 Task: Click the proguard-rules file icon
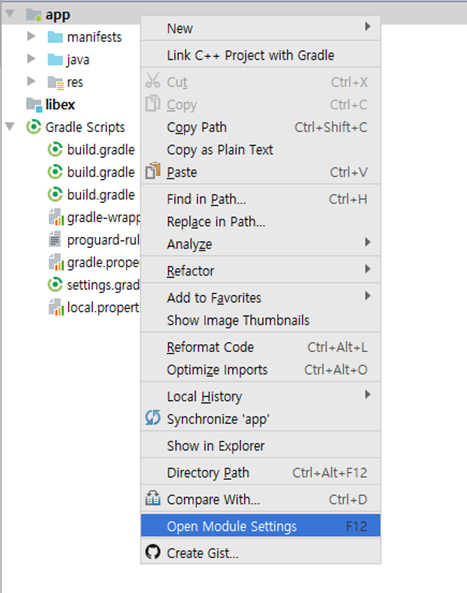[55, 239]
